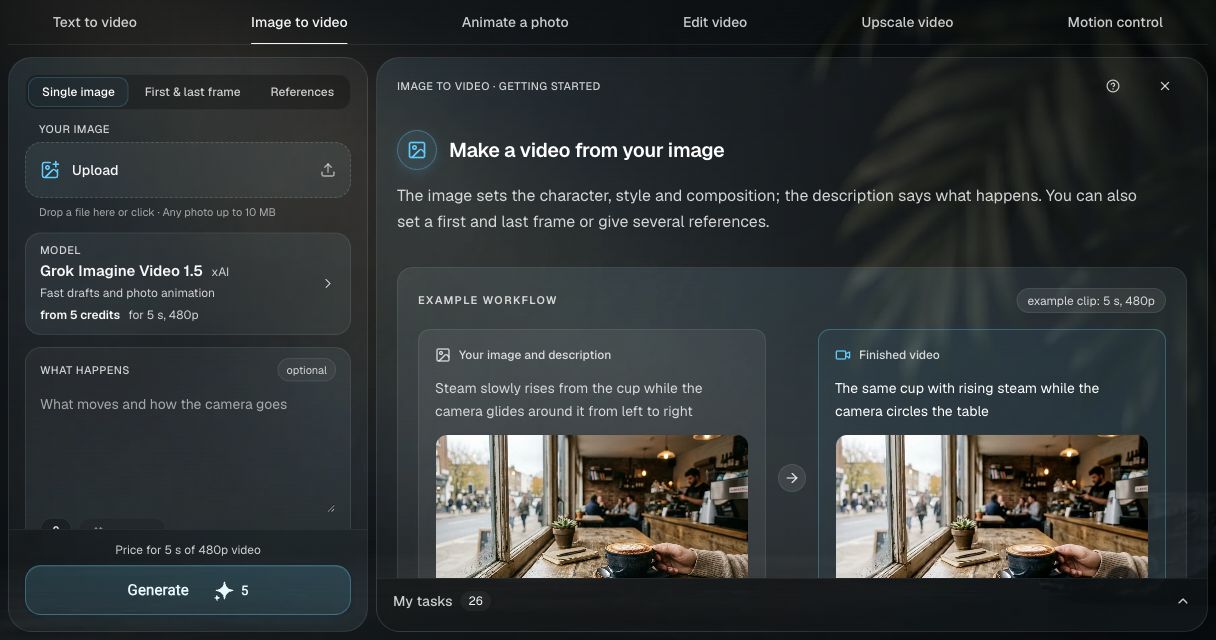Click the upload tray icon
The height and width of the screenshot is (640, 1216).
(x=328, y=170)
